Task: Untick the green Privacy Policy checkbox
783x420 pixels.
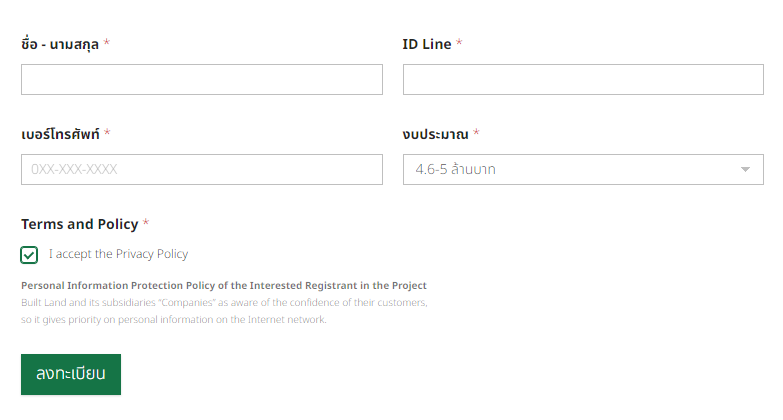Action: coord(29,255)
